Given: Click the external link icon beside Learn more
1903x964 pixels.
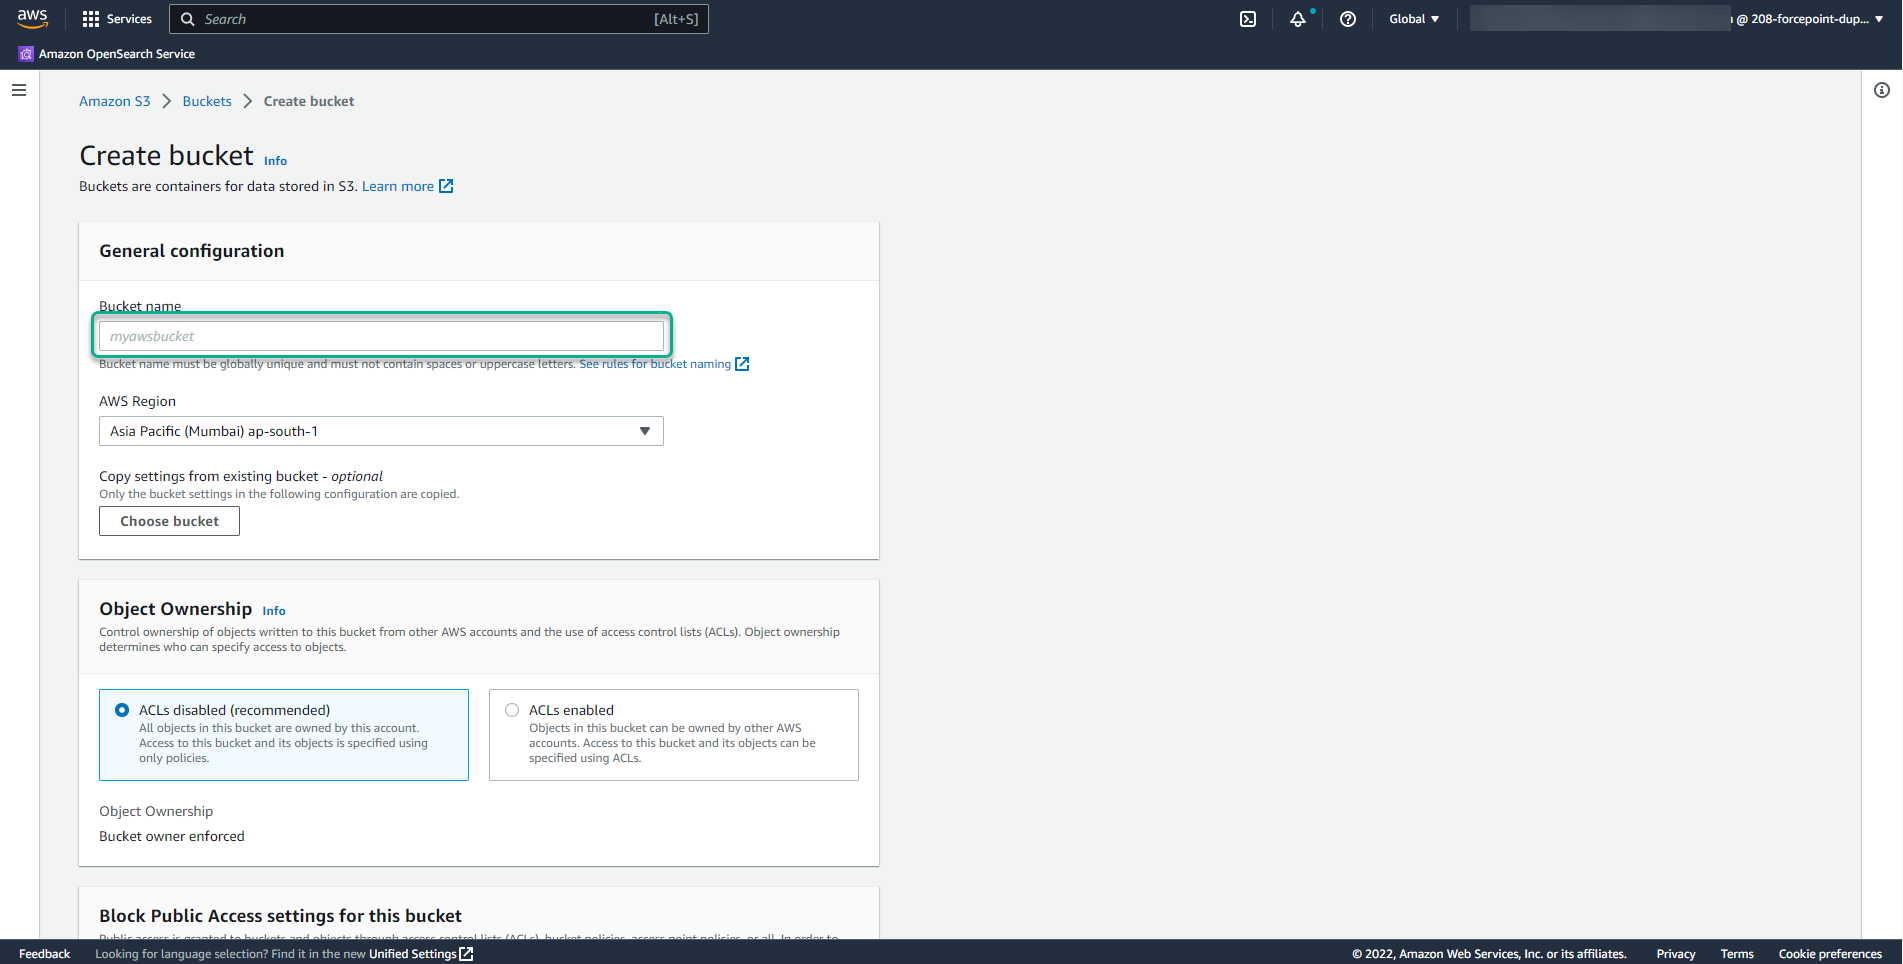Looking at the screenshot, I should 446,186.
